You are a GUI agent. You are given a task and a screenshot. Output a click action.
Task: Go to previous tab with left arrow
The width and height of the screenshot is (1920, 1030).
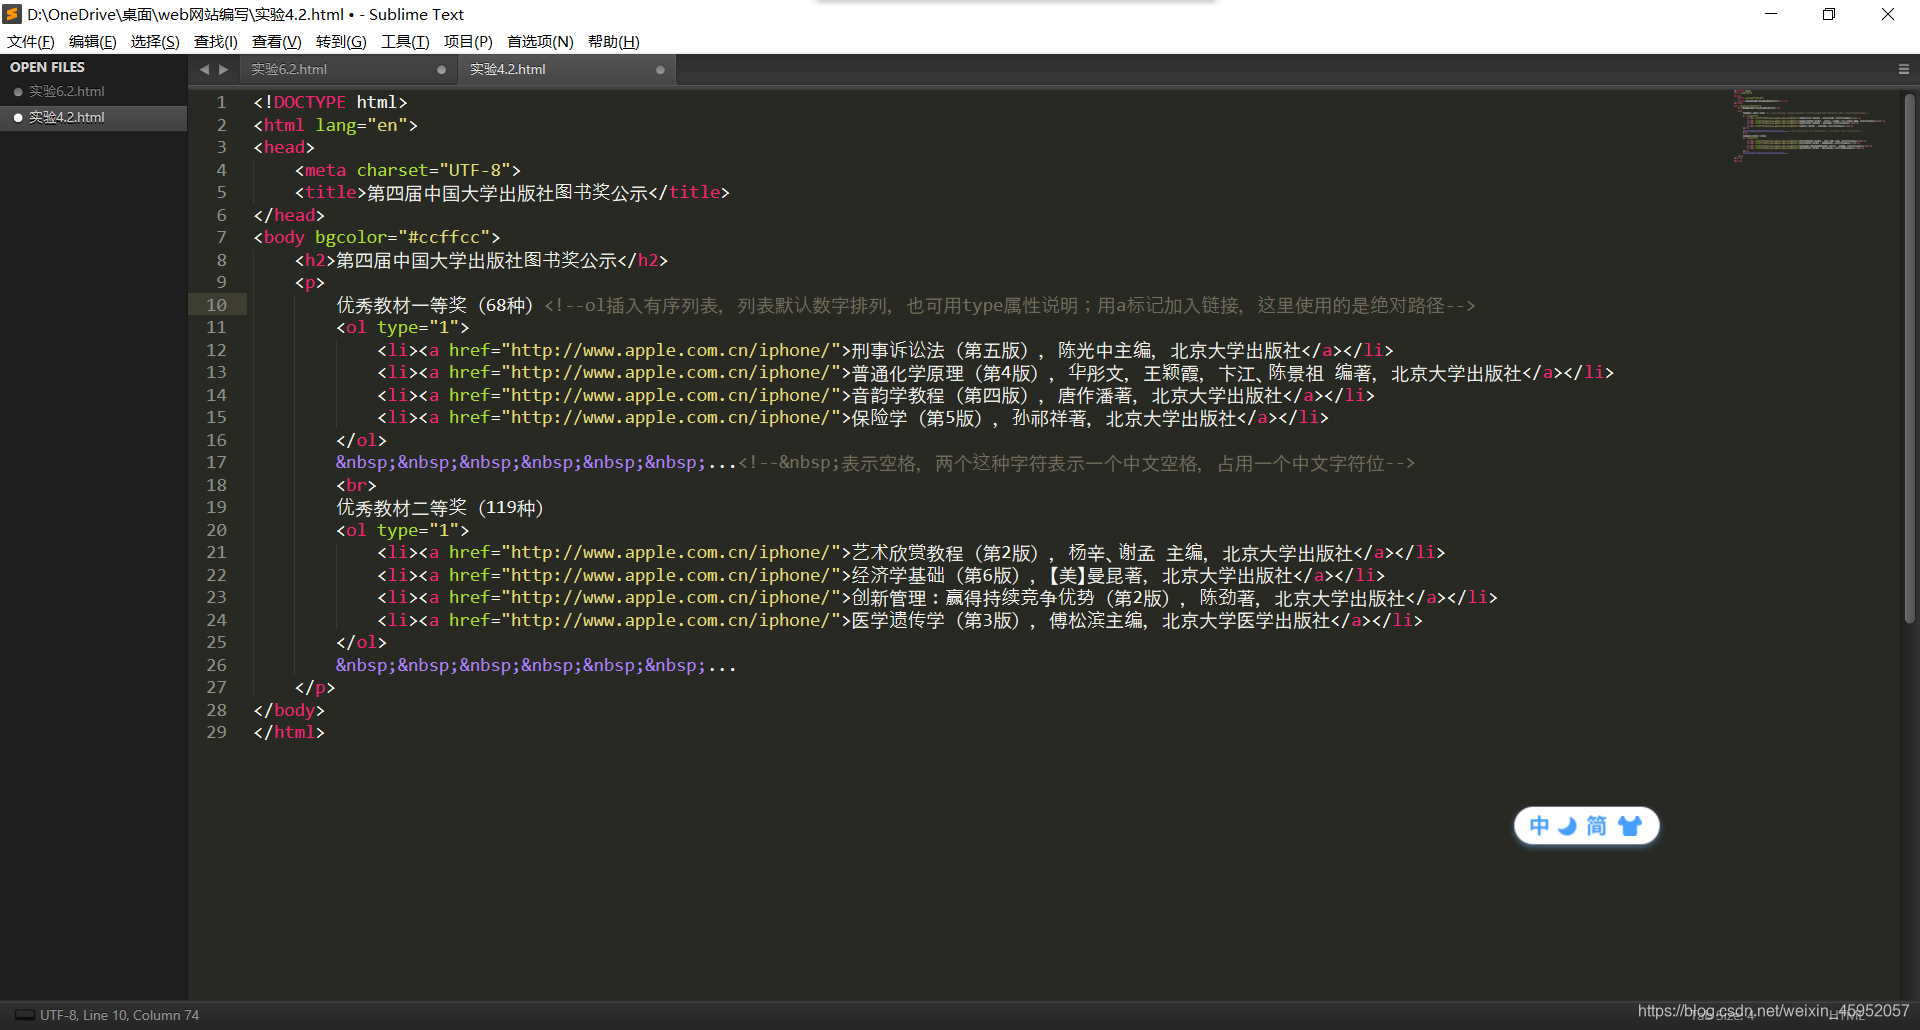coord(204,69)
